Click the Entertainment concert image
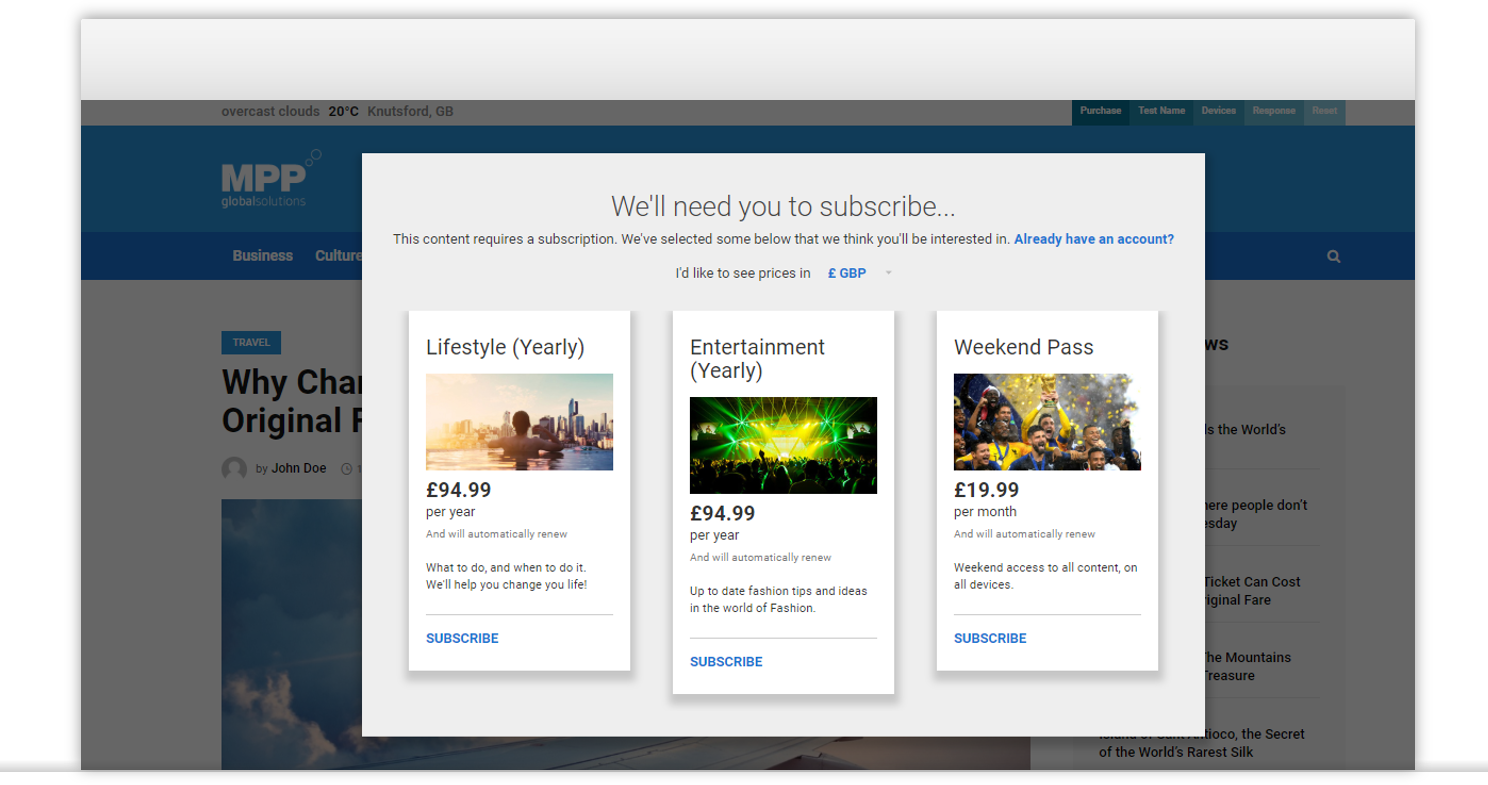The image size is (1488, 785). pyautogui.click(x=783, y=445)
